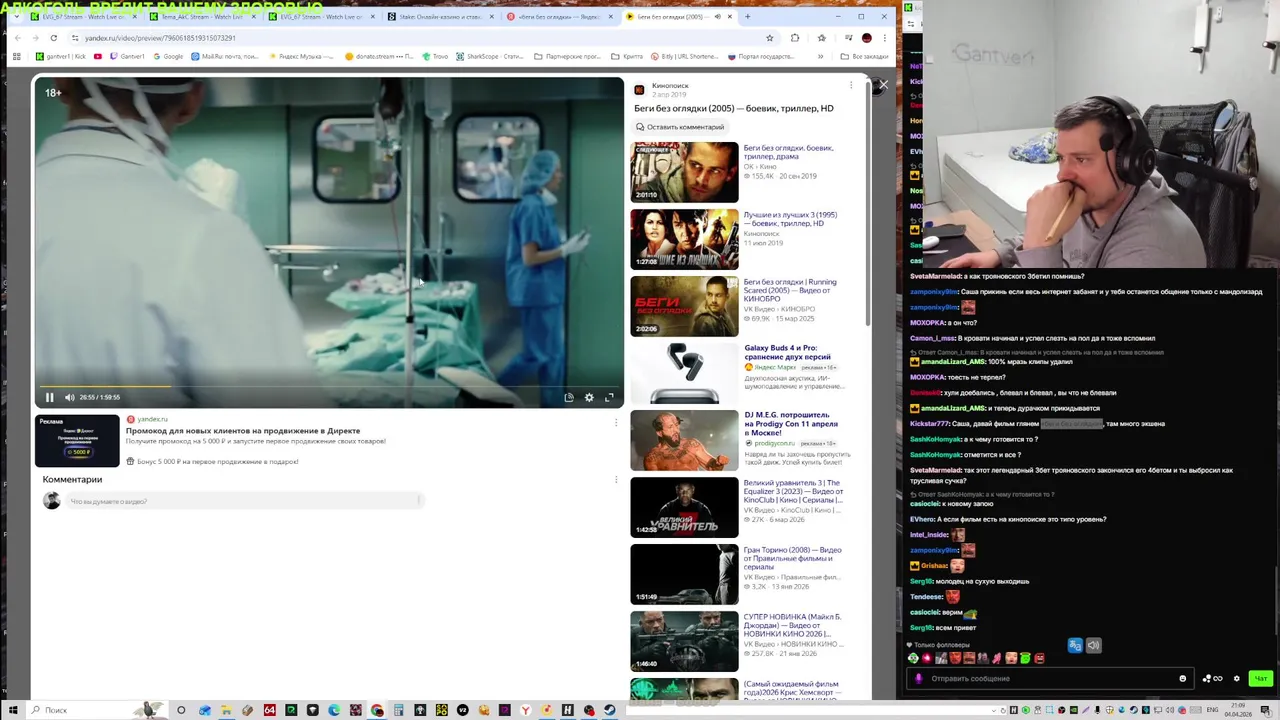
Task: Open the browser profile avatar
Action: click(x=866, y=38)
